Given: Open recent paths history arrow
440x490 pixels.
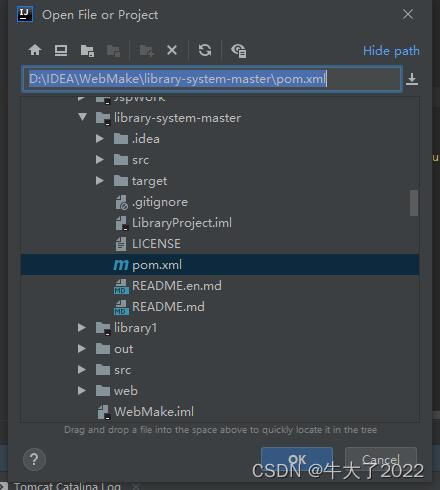Looking at the screenshot, I should (x=412, y=79).
